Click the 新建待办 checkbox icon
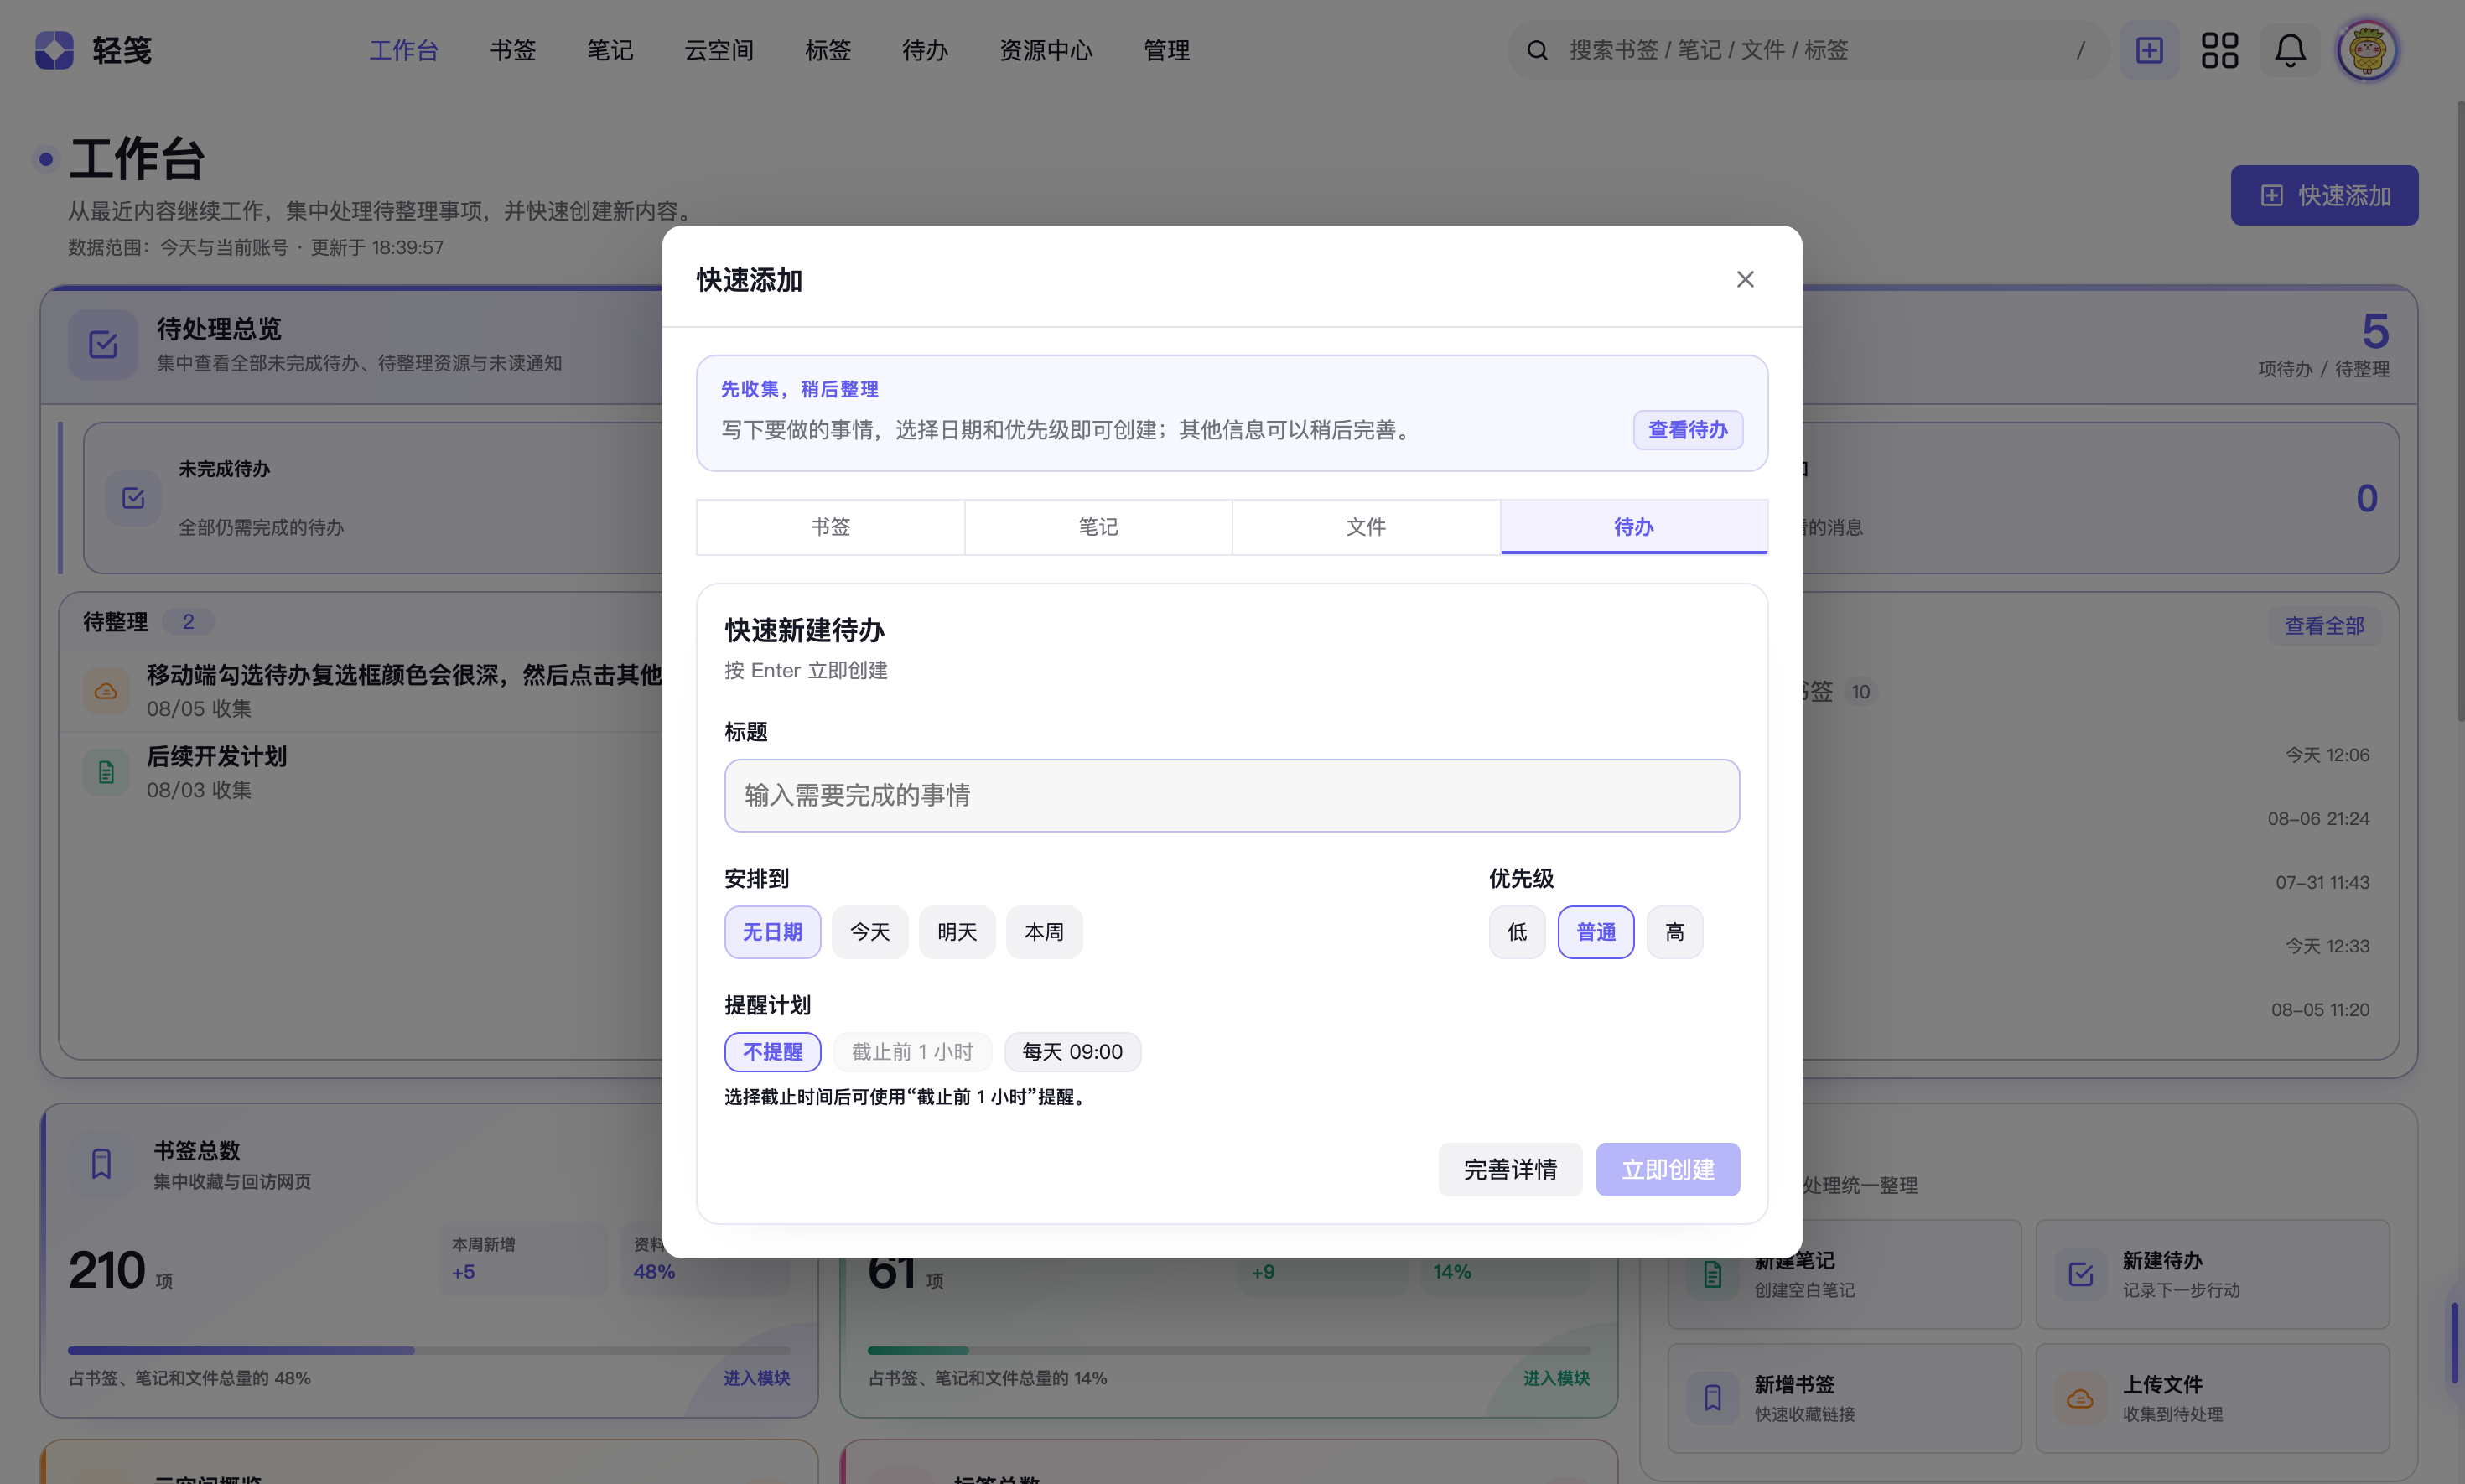The height and width of the screenshot is (1484, 2465). pyautogui.click(x=2081, y=1274)
